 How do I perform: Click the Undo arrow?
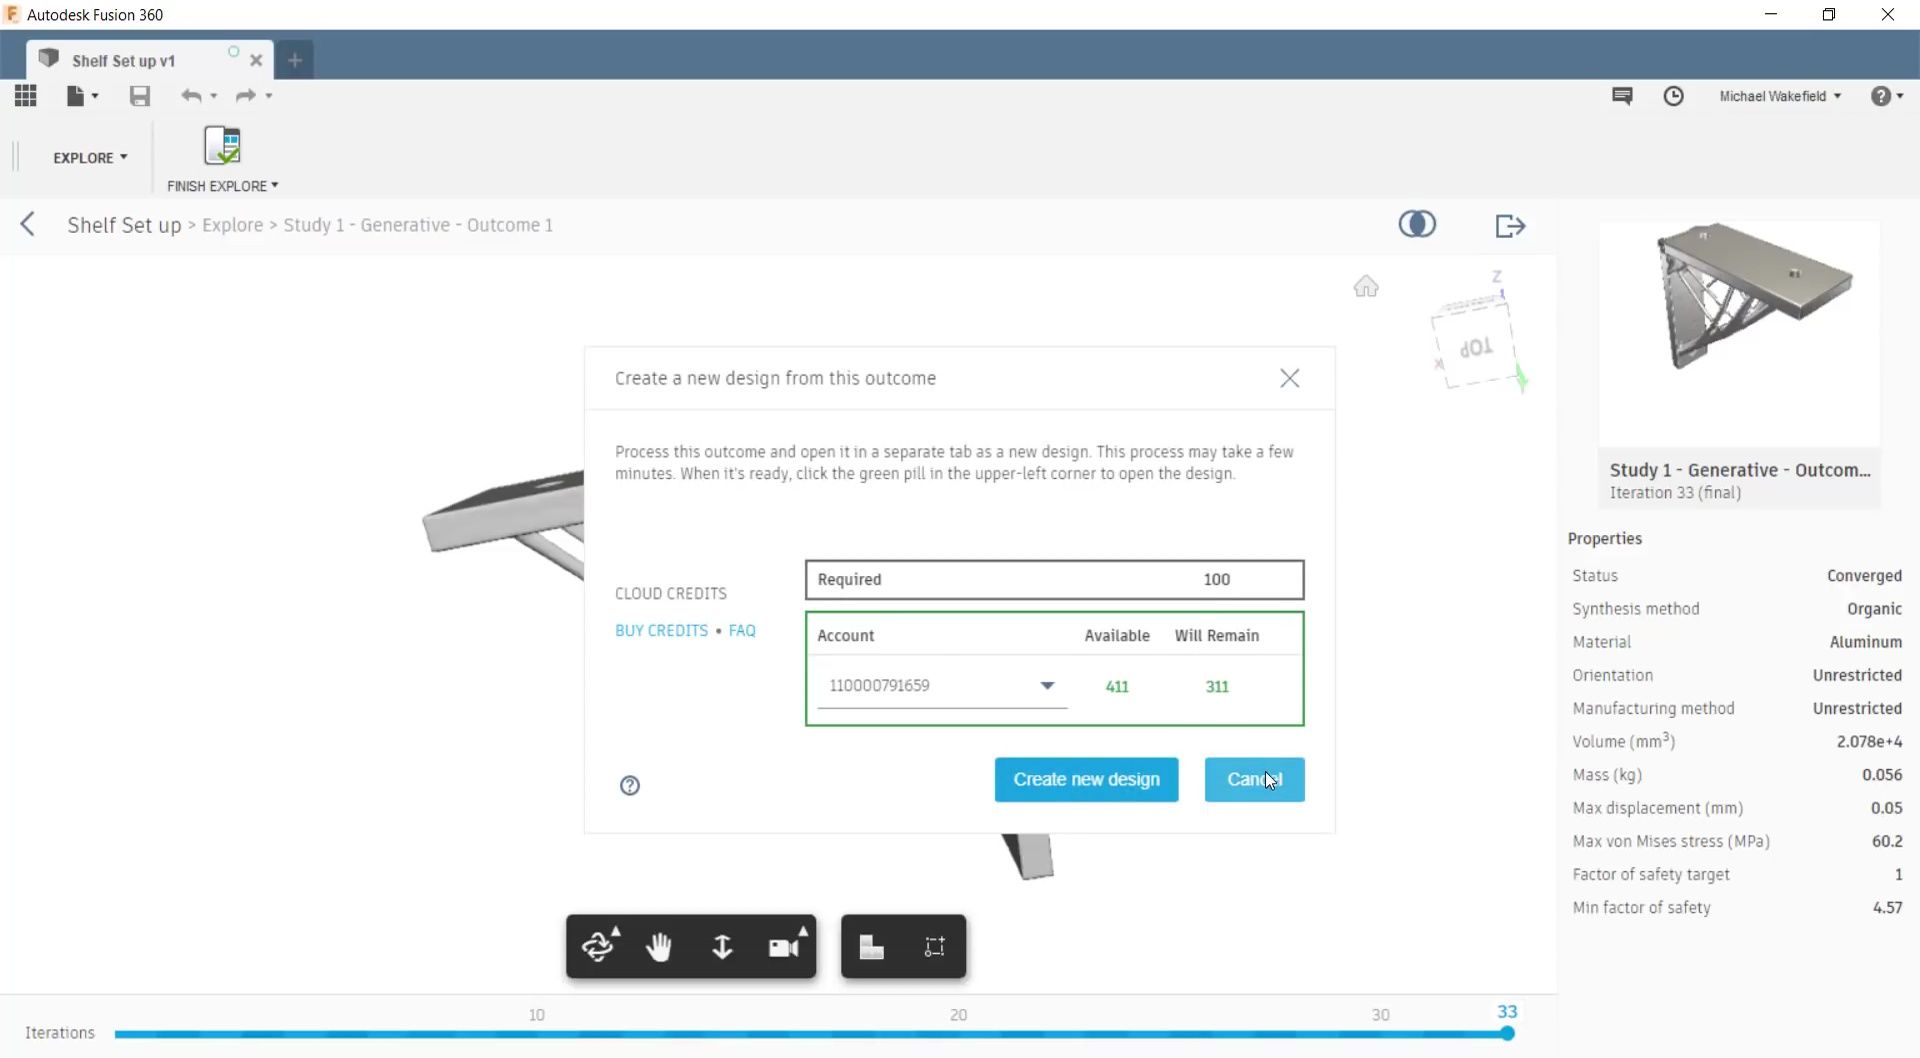point(190,96)
